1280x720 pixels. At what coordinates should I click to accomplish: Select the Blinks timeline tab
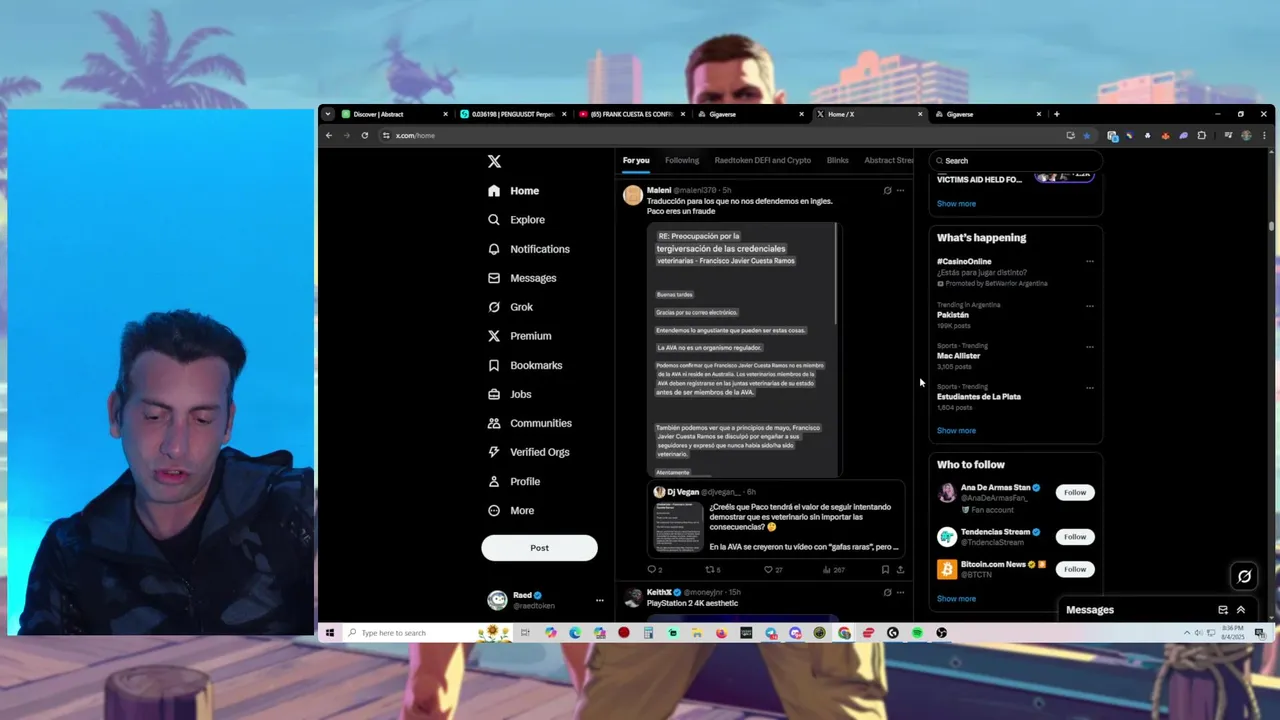click(837, 161)
